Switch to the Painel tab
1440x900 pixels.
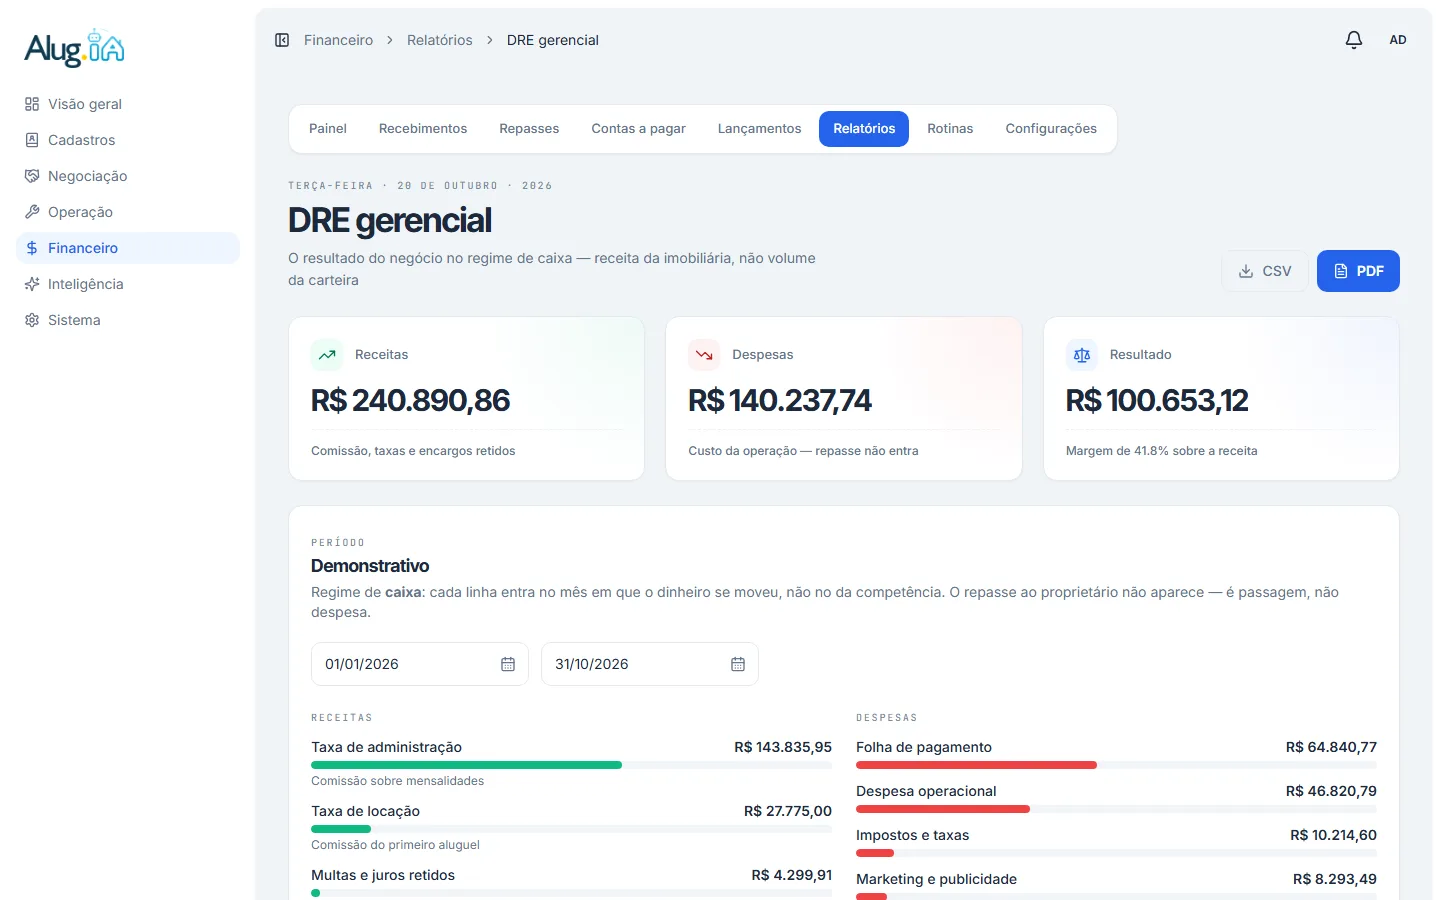(x=328, y=129)
